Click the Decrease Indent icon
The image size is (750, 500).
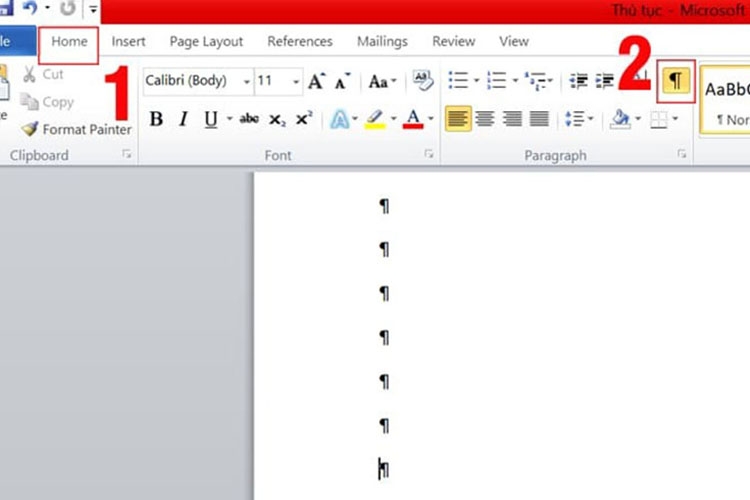pos(578,81)
